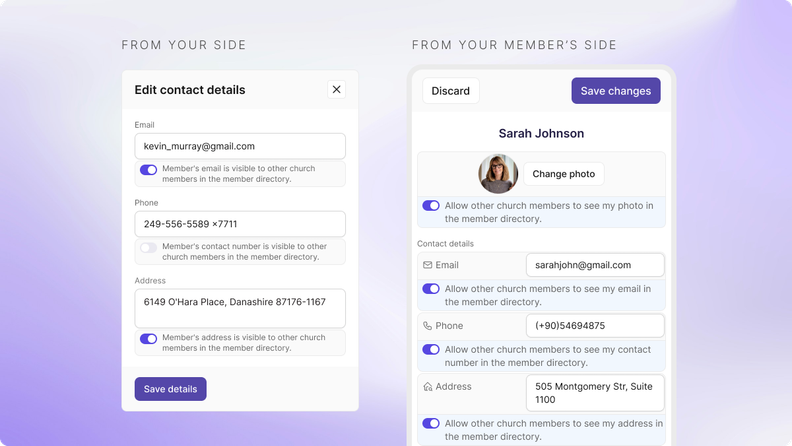Click the envelope icon beside Email

tap(427, 265)
